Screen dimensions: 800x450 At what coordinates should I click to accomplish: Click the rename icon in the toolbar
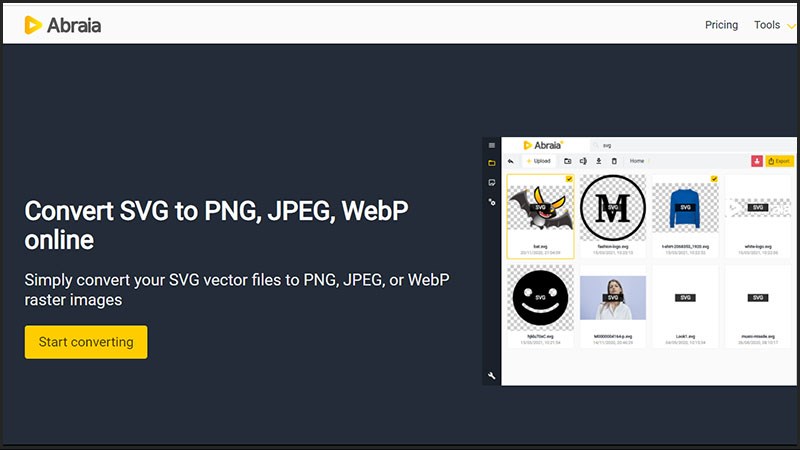pyautogui.click(x=583, y=161)
